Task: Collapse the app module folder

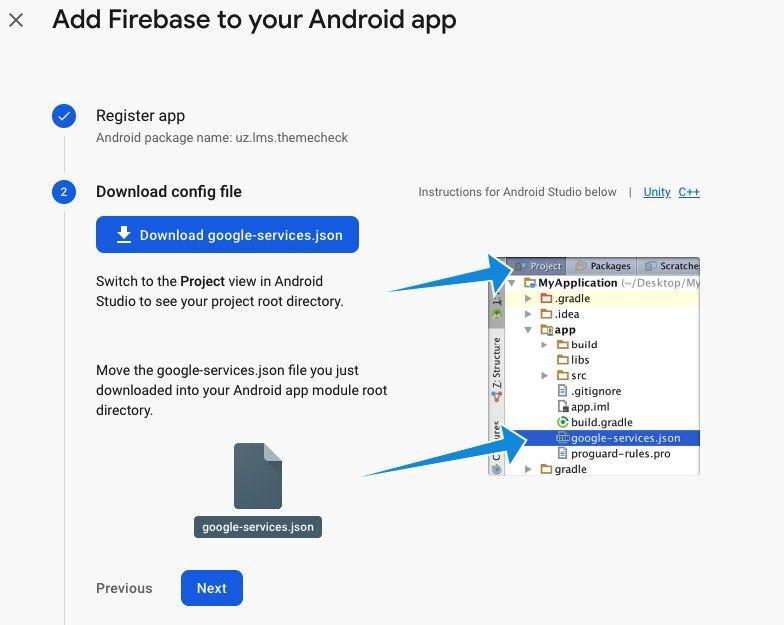Action: (529, 329)
